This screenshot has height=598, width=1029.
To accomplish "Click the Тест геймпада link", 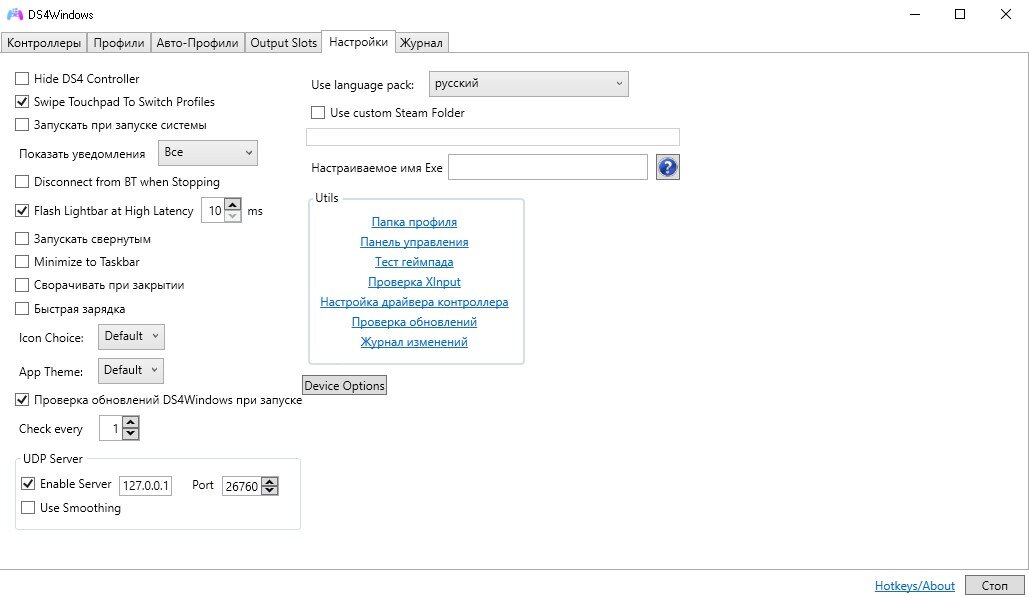I will pyautogui.click(x=414, y=262).
